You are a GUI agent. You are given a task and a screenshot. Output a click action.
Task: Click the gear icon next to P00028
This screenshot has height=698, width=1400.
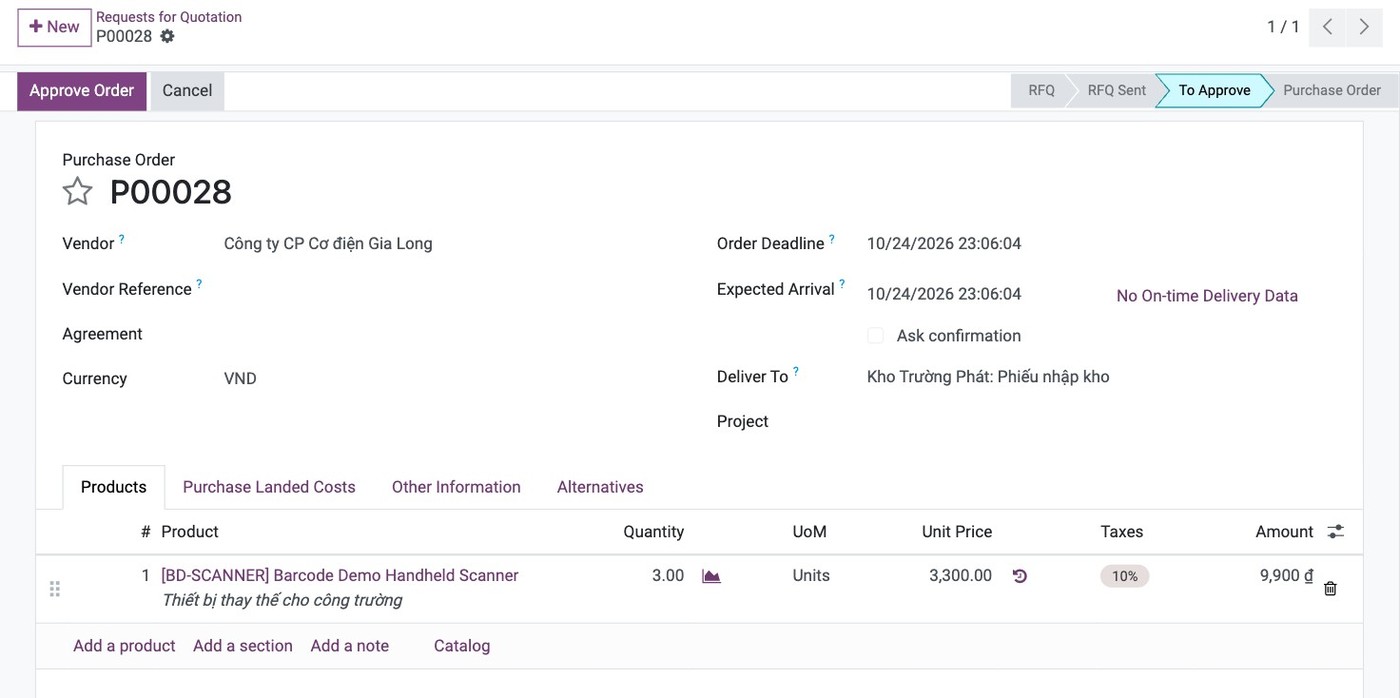pos(167,36)
